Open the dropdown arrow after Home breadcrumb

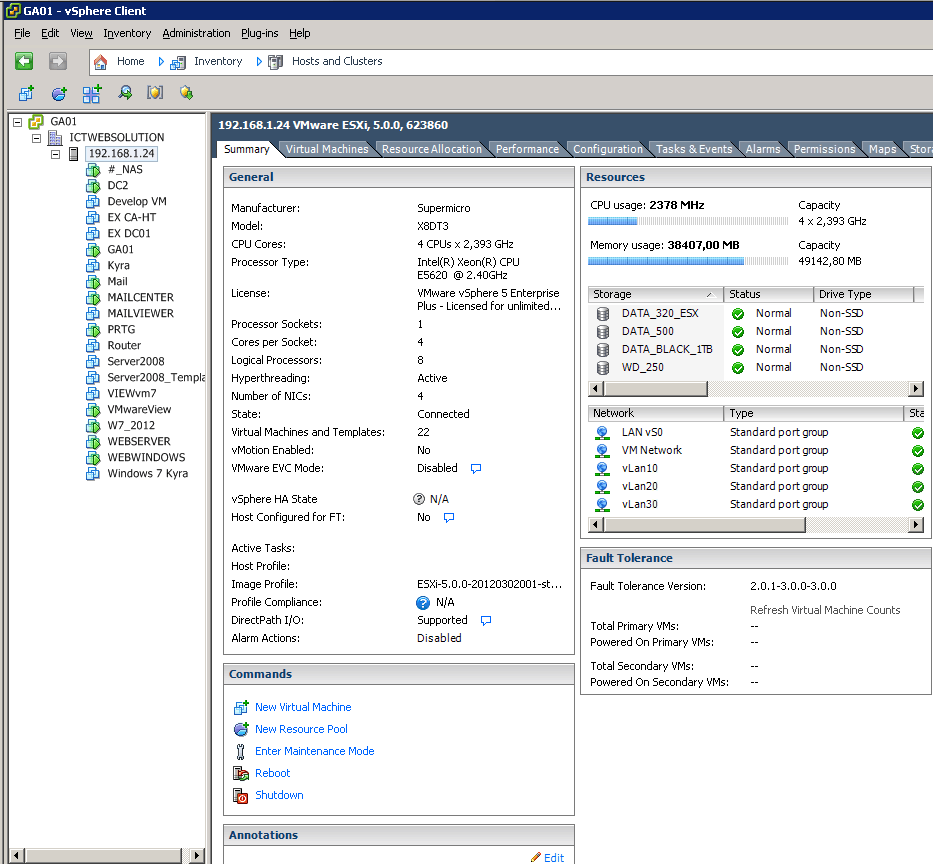pyautogui.click(x=161, y=61)
